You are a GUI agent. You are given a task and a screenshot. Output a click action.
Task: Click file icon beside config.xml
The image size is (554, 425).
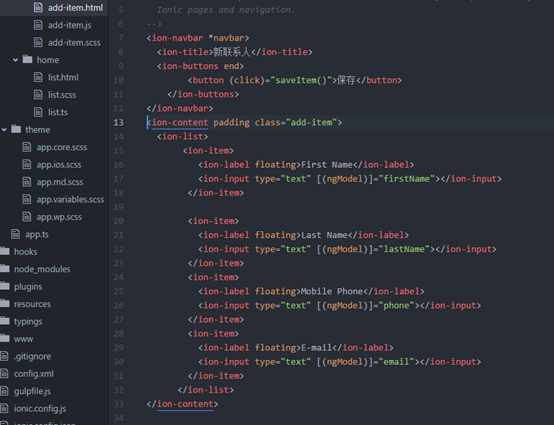click(4, 373)
